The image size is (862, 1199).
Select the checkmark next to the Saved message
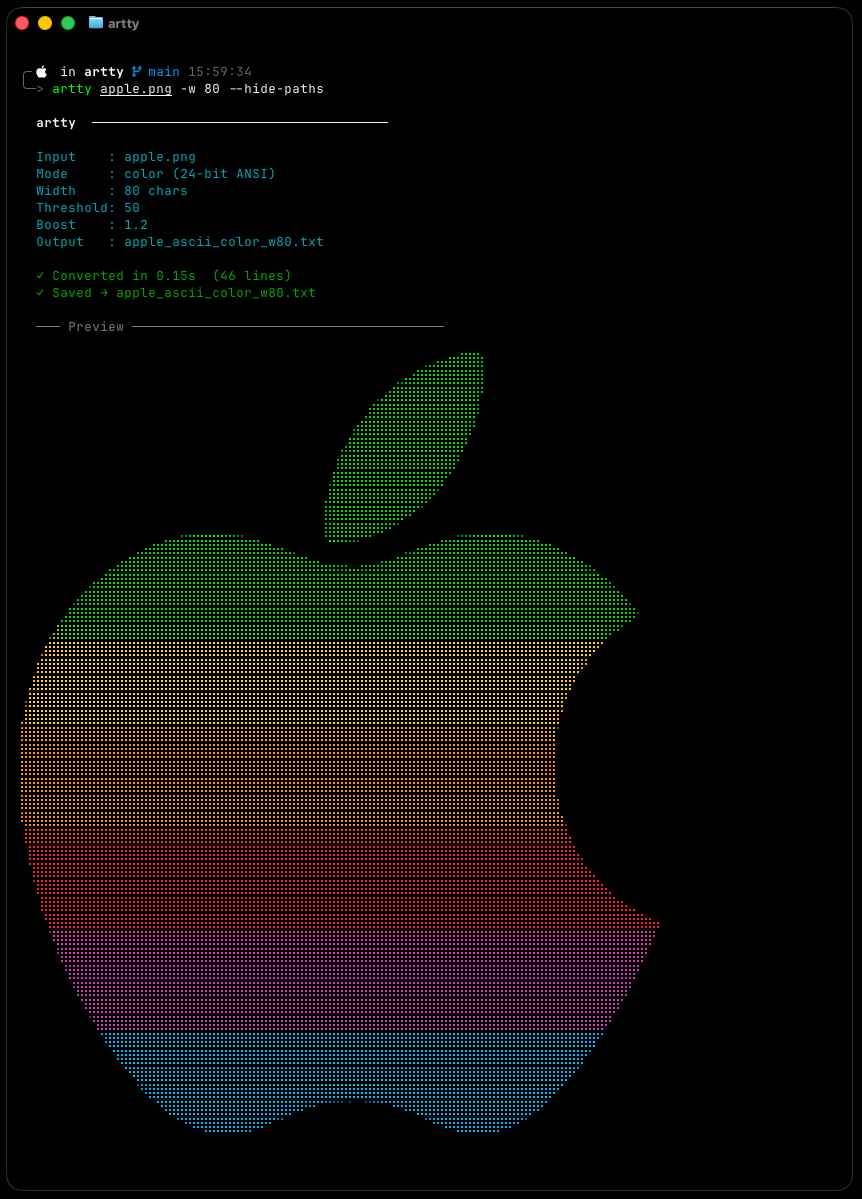[x=41, y=292]
